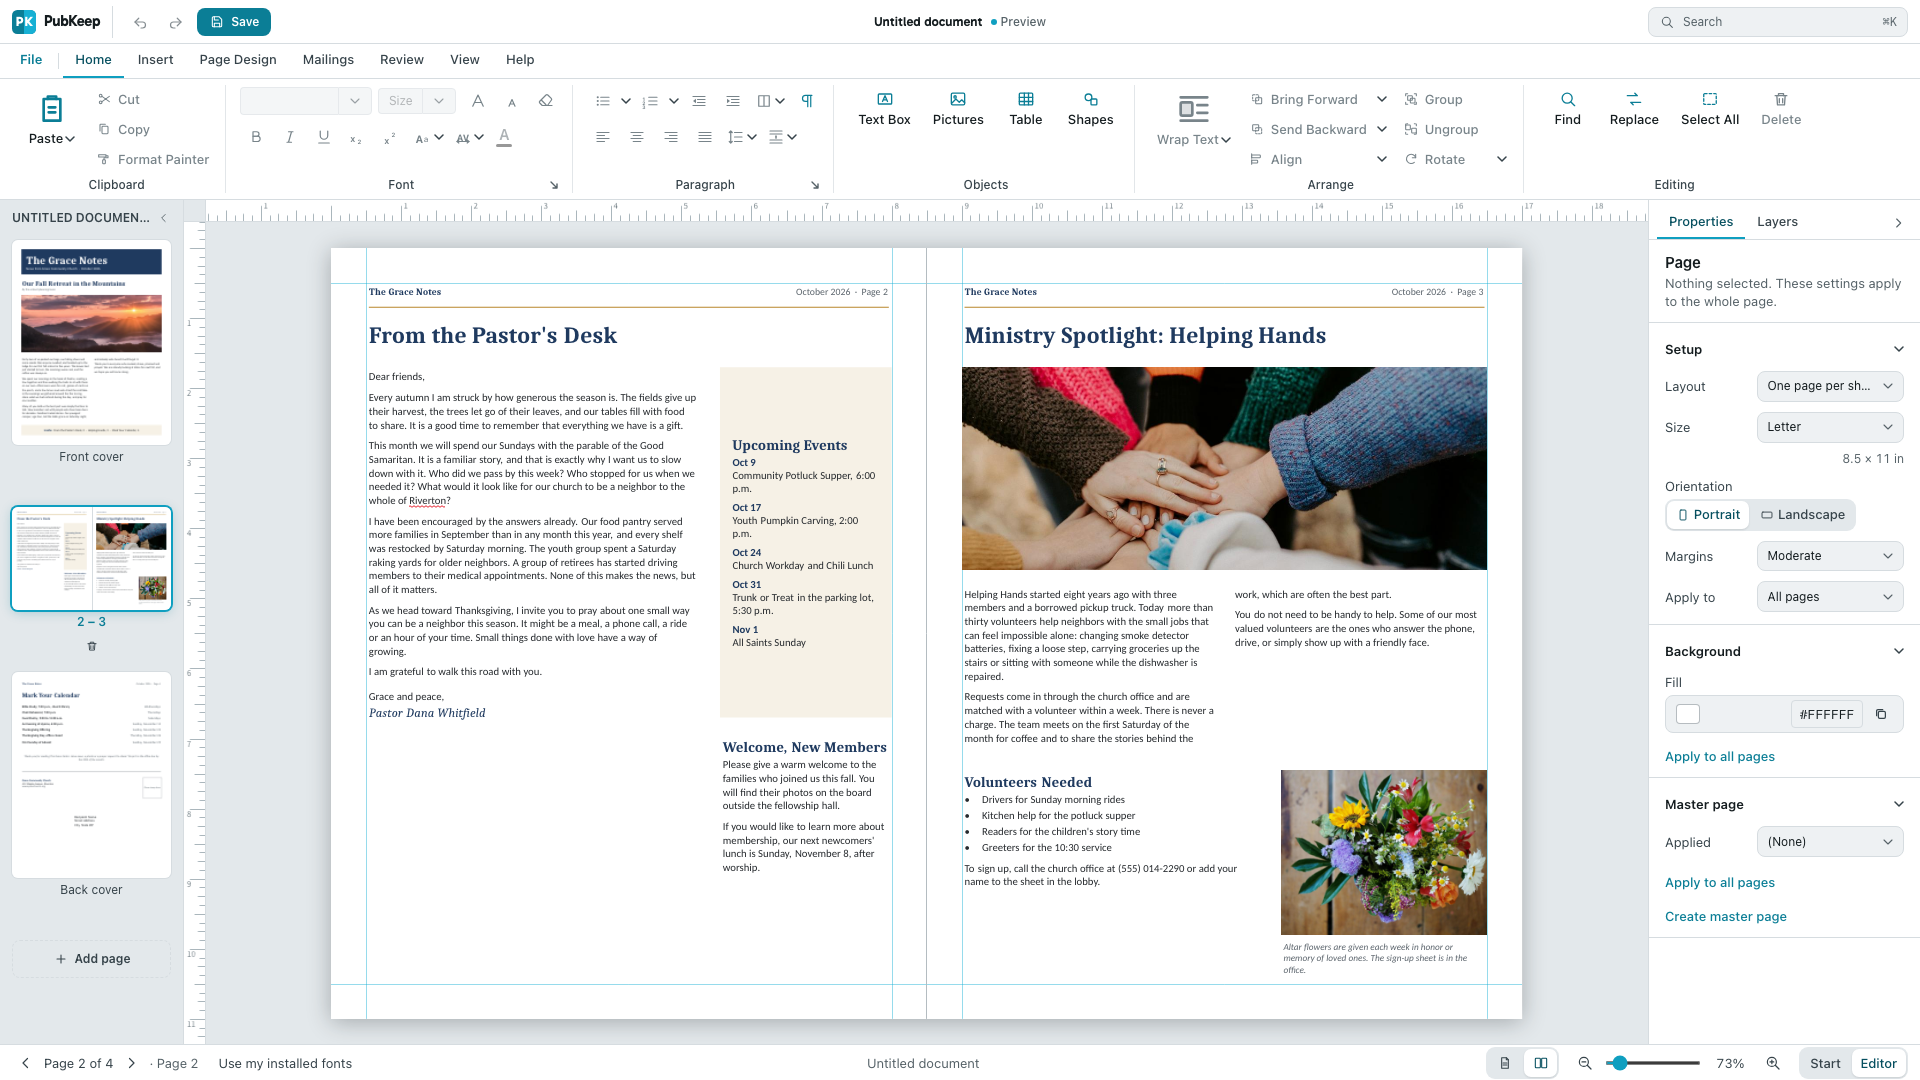This screenshot has width=1920, height=1080.
Task: Insert a Text Box object
Action: pyautogui.click(x=884, y=109)
